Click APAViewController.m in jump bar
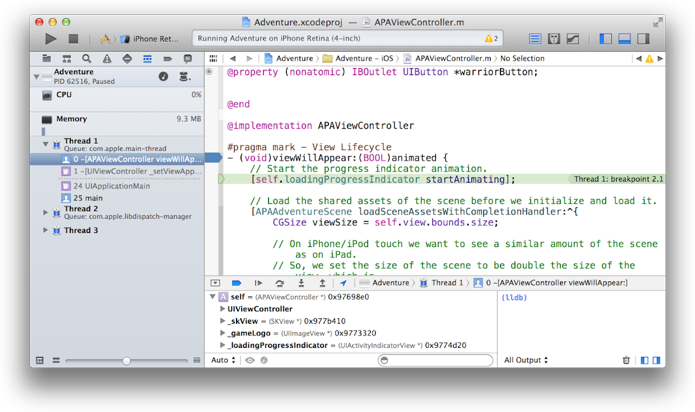This screenshot has height=412, width=695. (447, 58)
